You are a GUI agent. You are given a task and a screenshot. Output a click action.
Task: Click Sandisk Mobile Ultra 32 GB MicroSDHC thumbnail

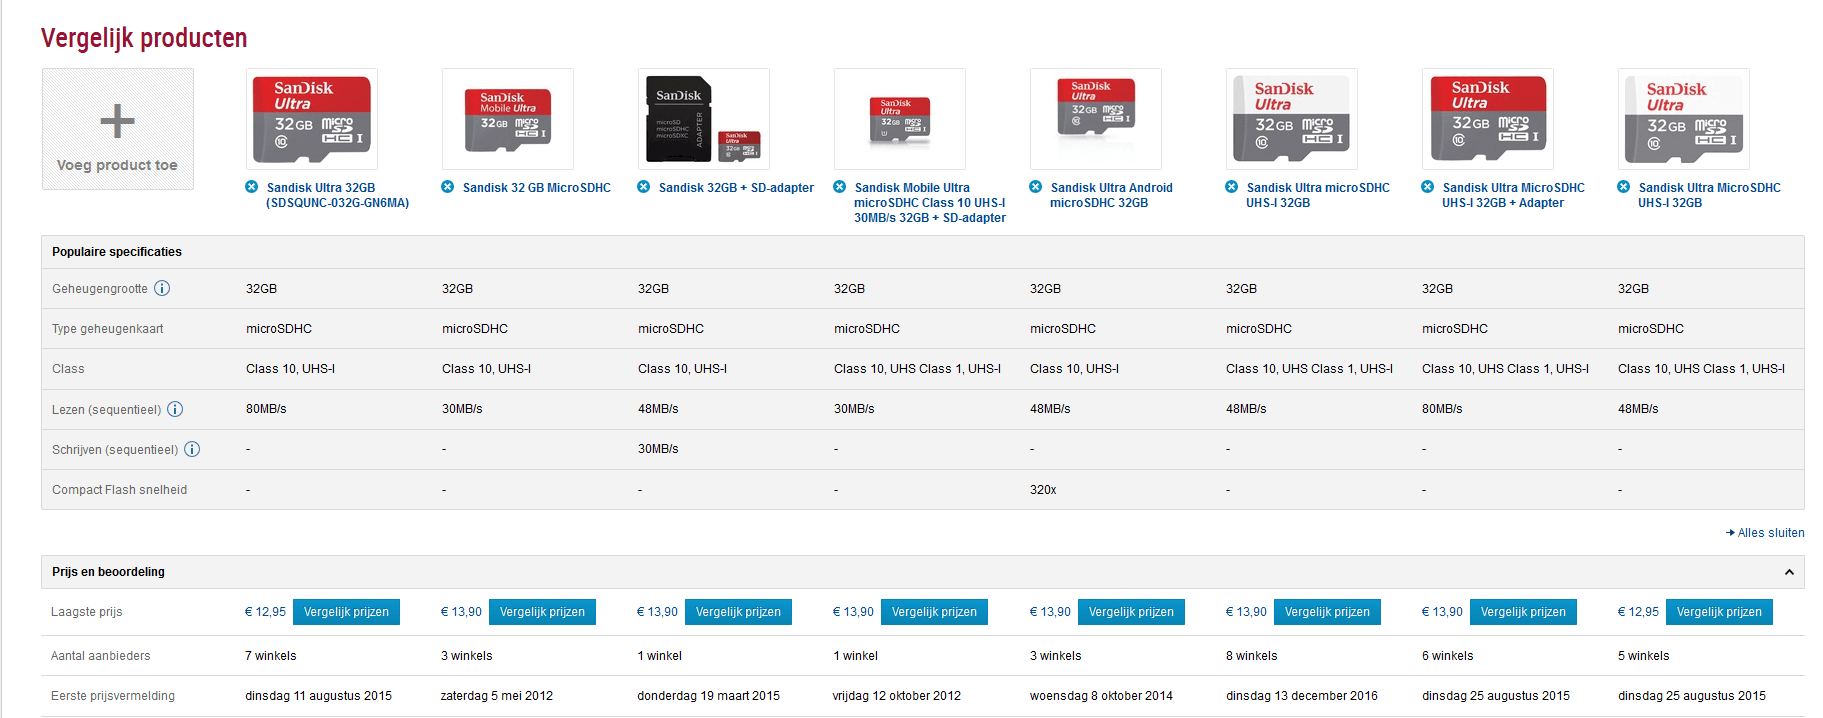[x=508, y=119]
